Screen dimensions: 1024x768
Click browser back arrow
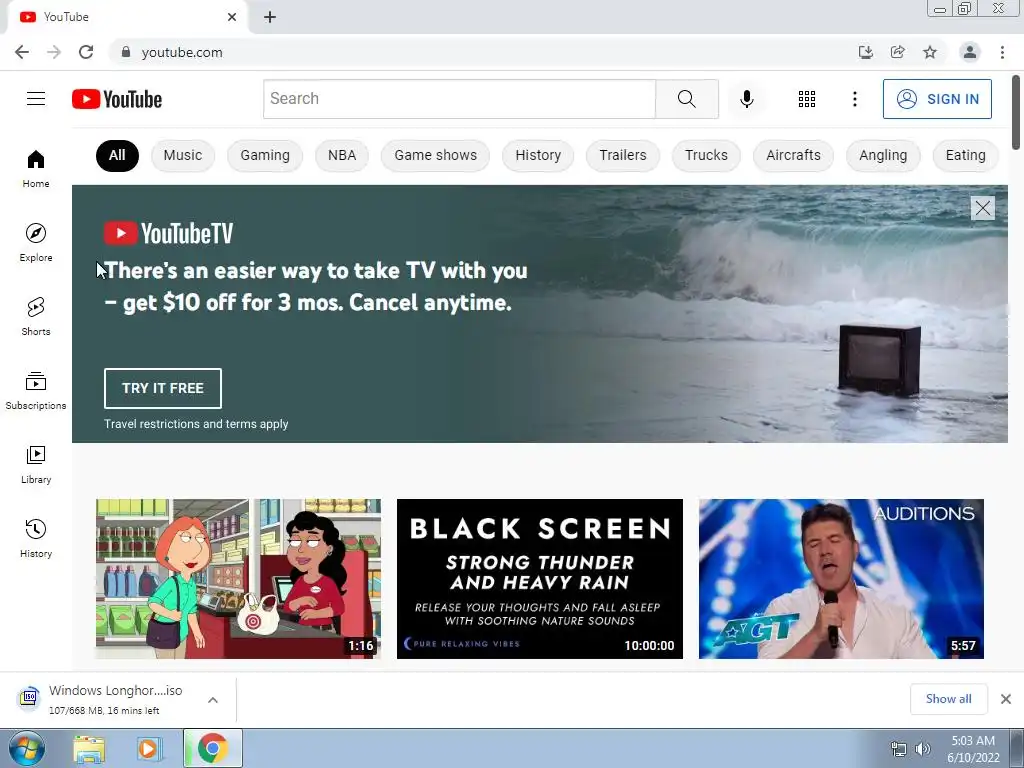coord(22,52)
